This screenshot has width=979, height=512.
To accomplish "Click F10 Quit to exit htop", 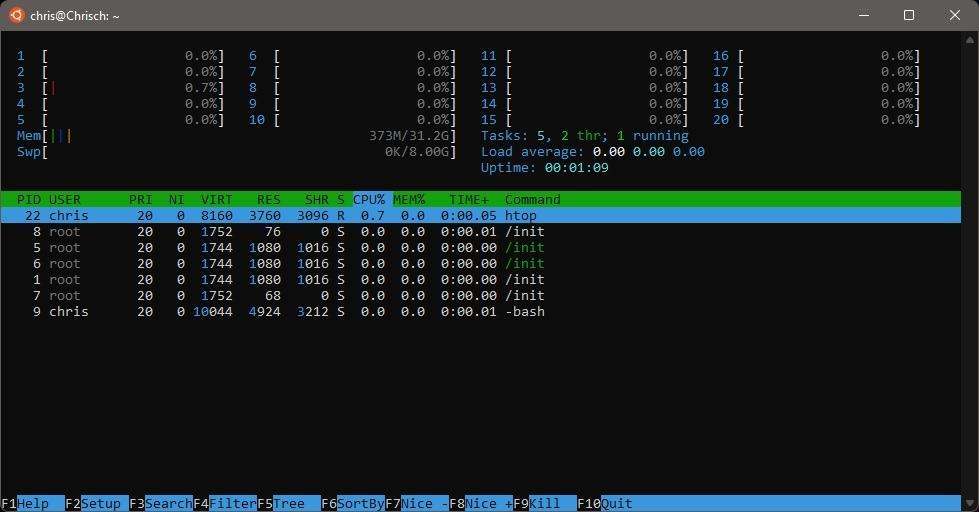I will point(604,503).
